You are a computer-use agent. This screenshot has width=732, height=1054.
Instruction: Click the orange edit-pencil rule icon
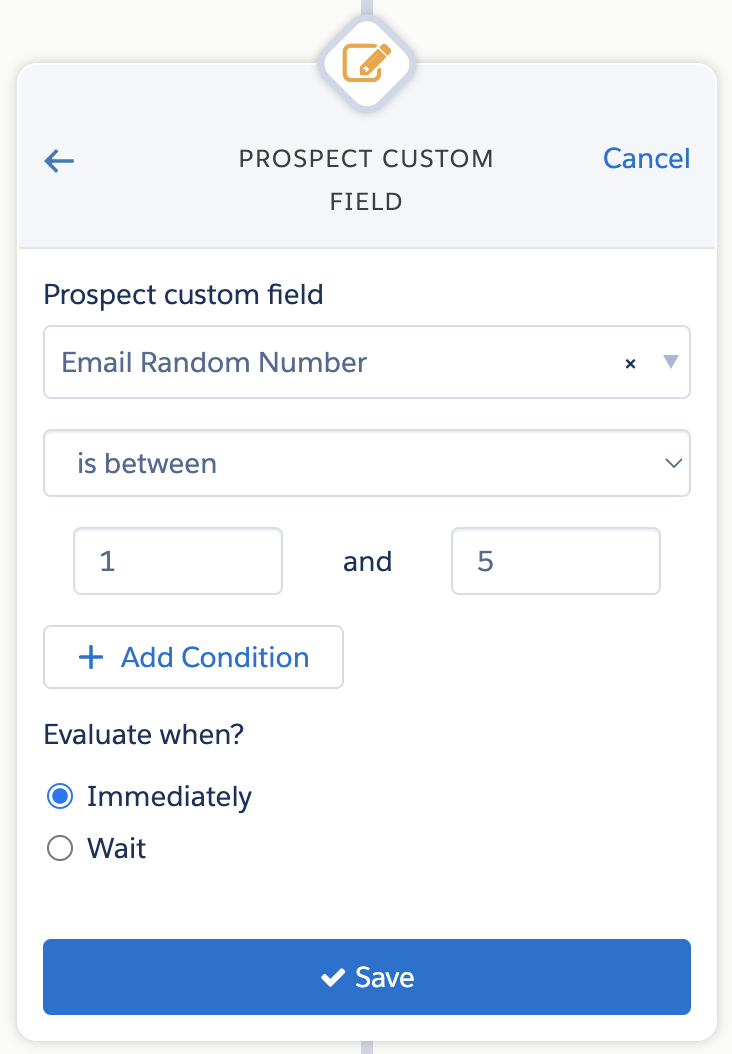click(366, 63)
